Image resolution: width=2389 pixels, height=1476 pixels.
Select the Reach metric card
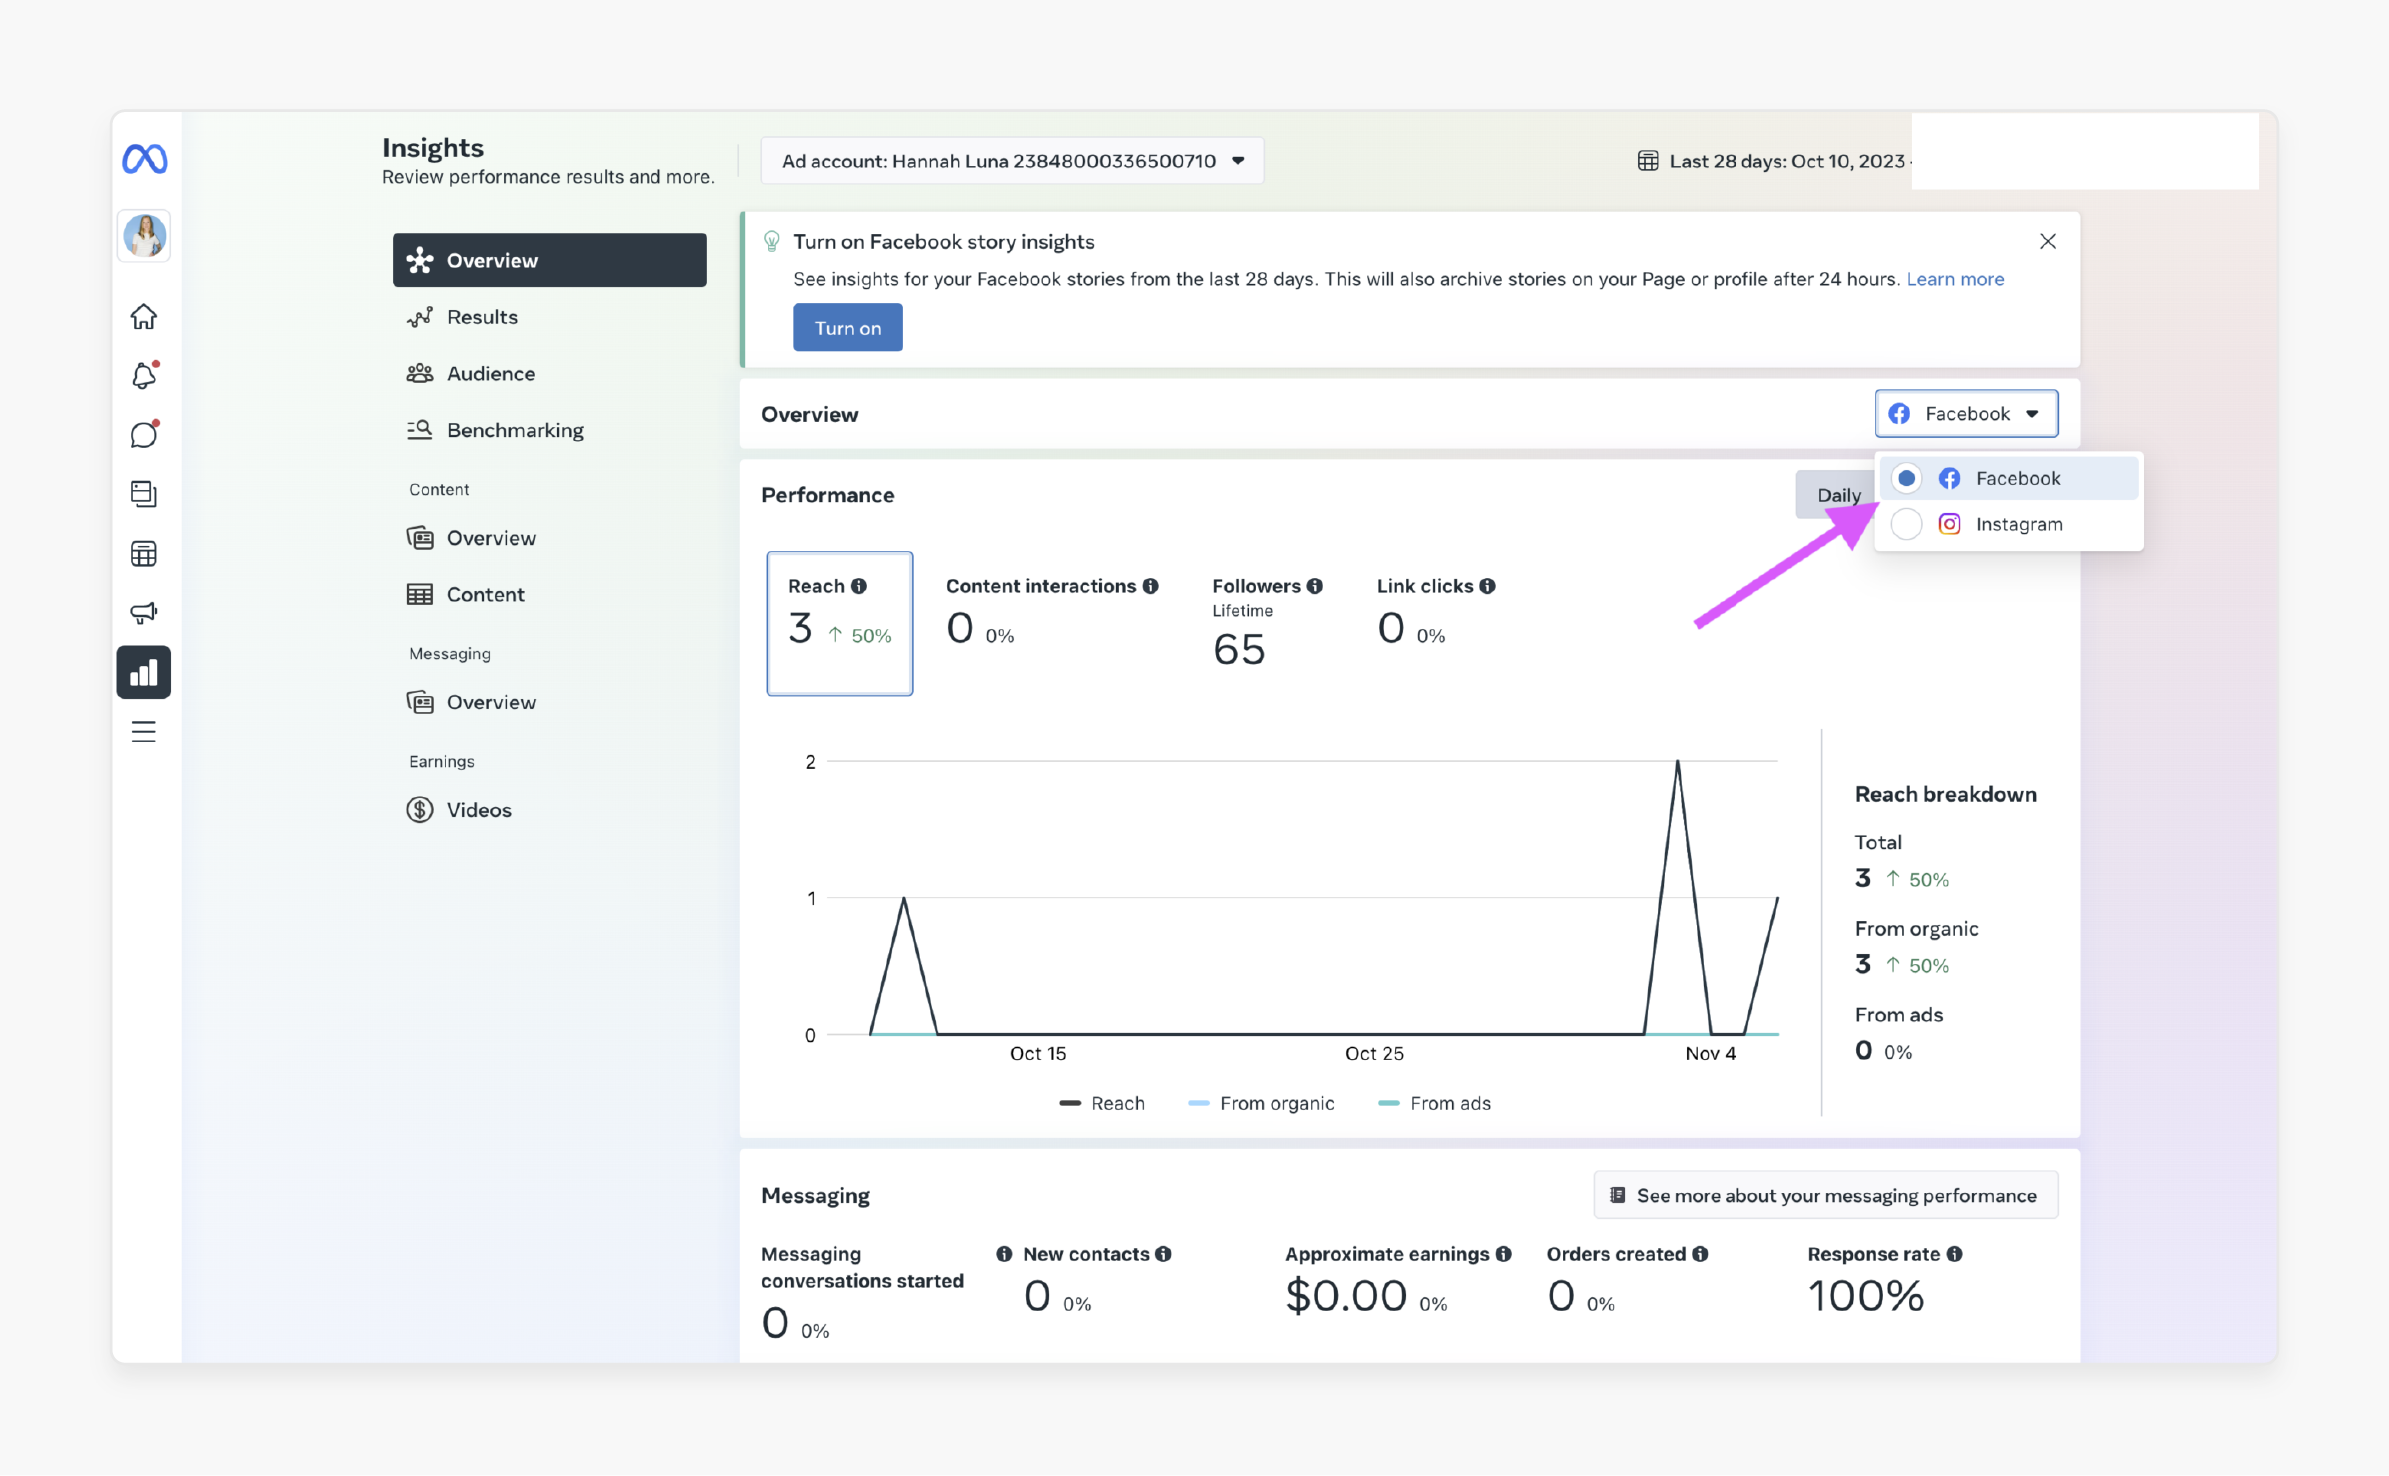(839, 622)
